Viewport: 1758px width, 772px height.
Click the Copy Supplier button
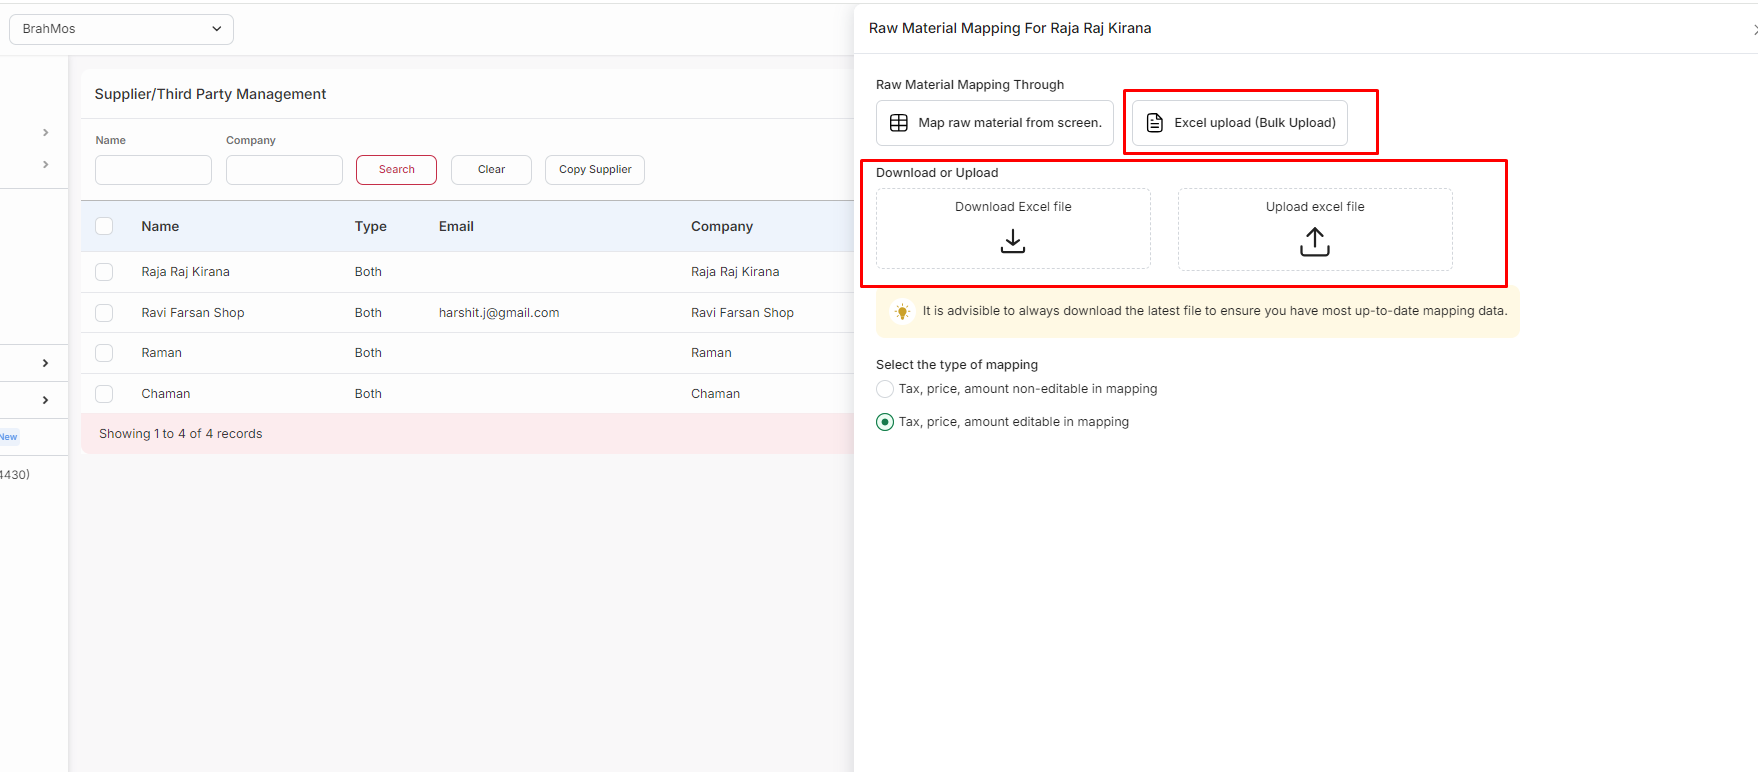pos(595,170)
